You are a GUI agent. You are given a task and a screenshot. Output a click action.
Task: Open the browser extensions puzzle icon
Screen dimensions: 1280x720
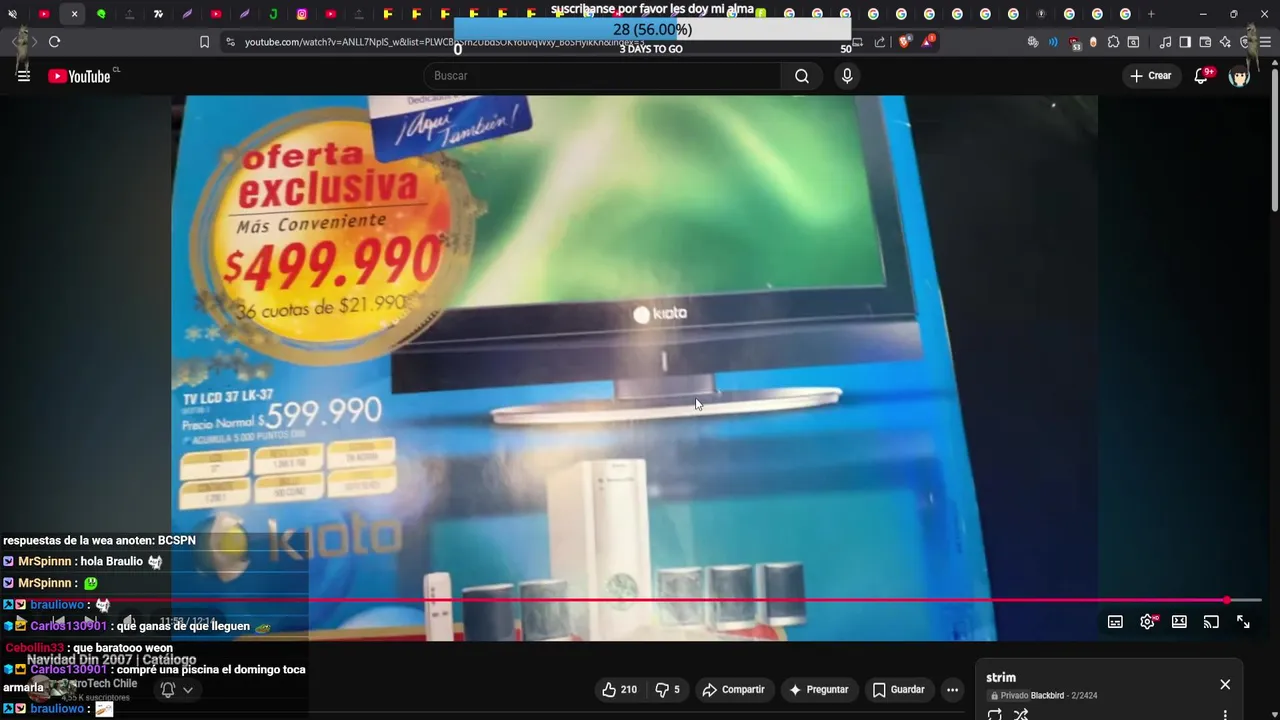(1113, 42)
